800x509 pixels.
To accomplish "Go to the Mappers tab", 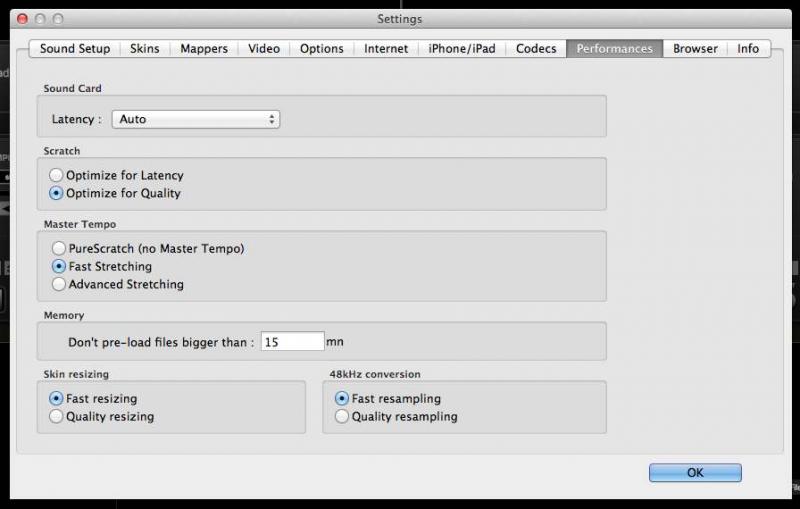I will [x=204, y=49].
